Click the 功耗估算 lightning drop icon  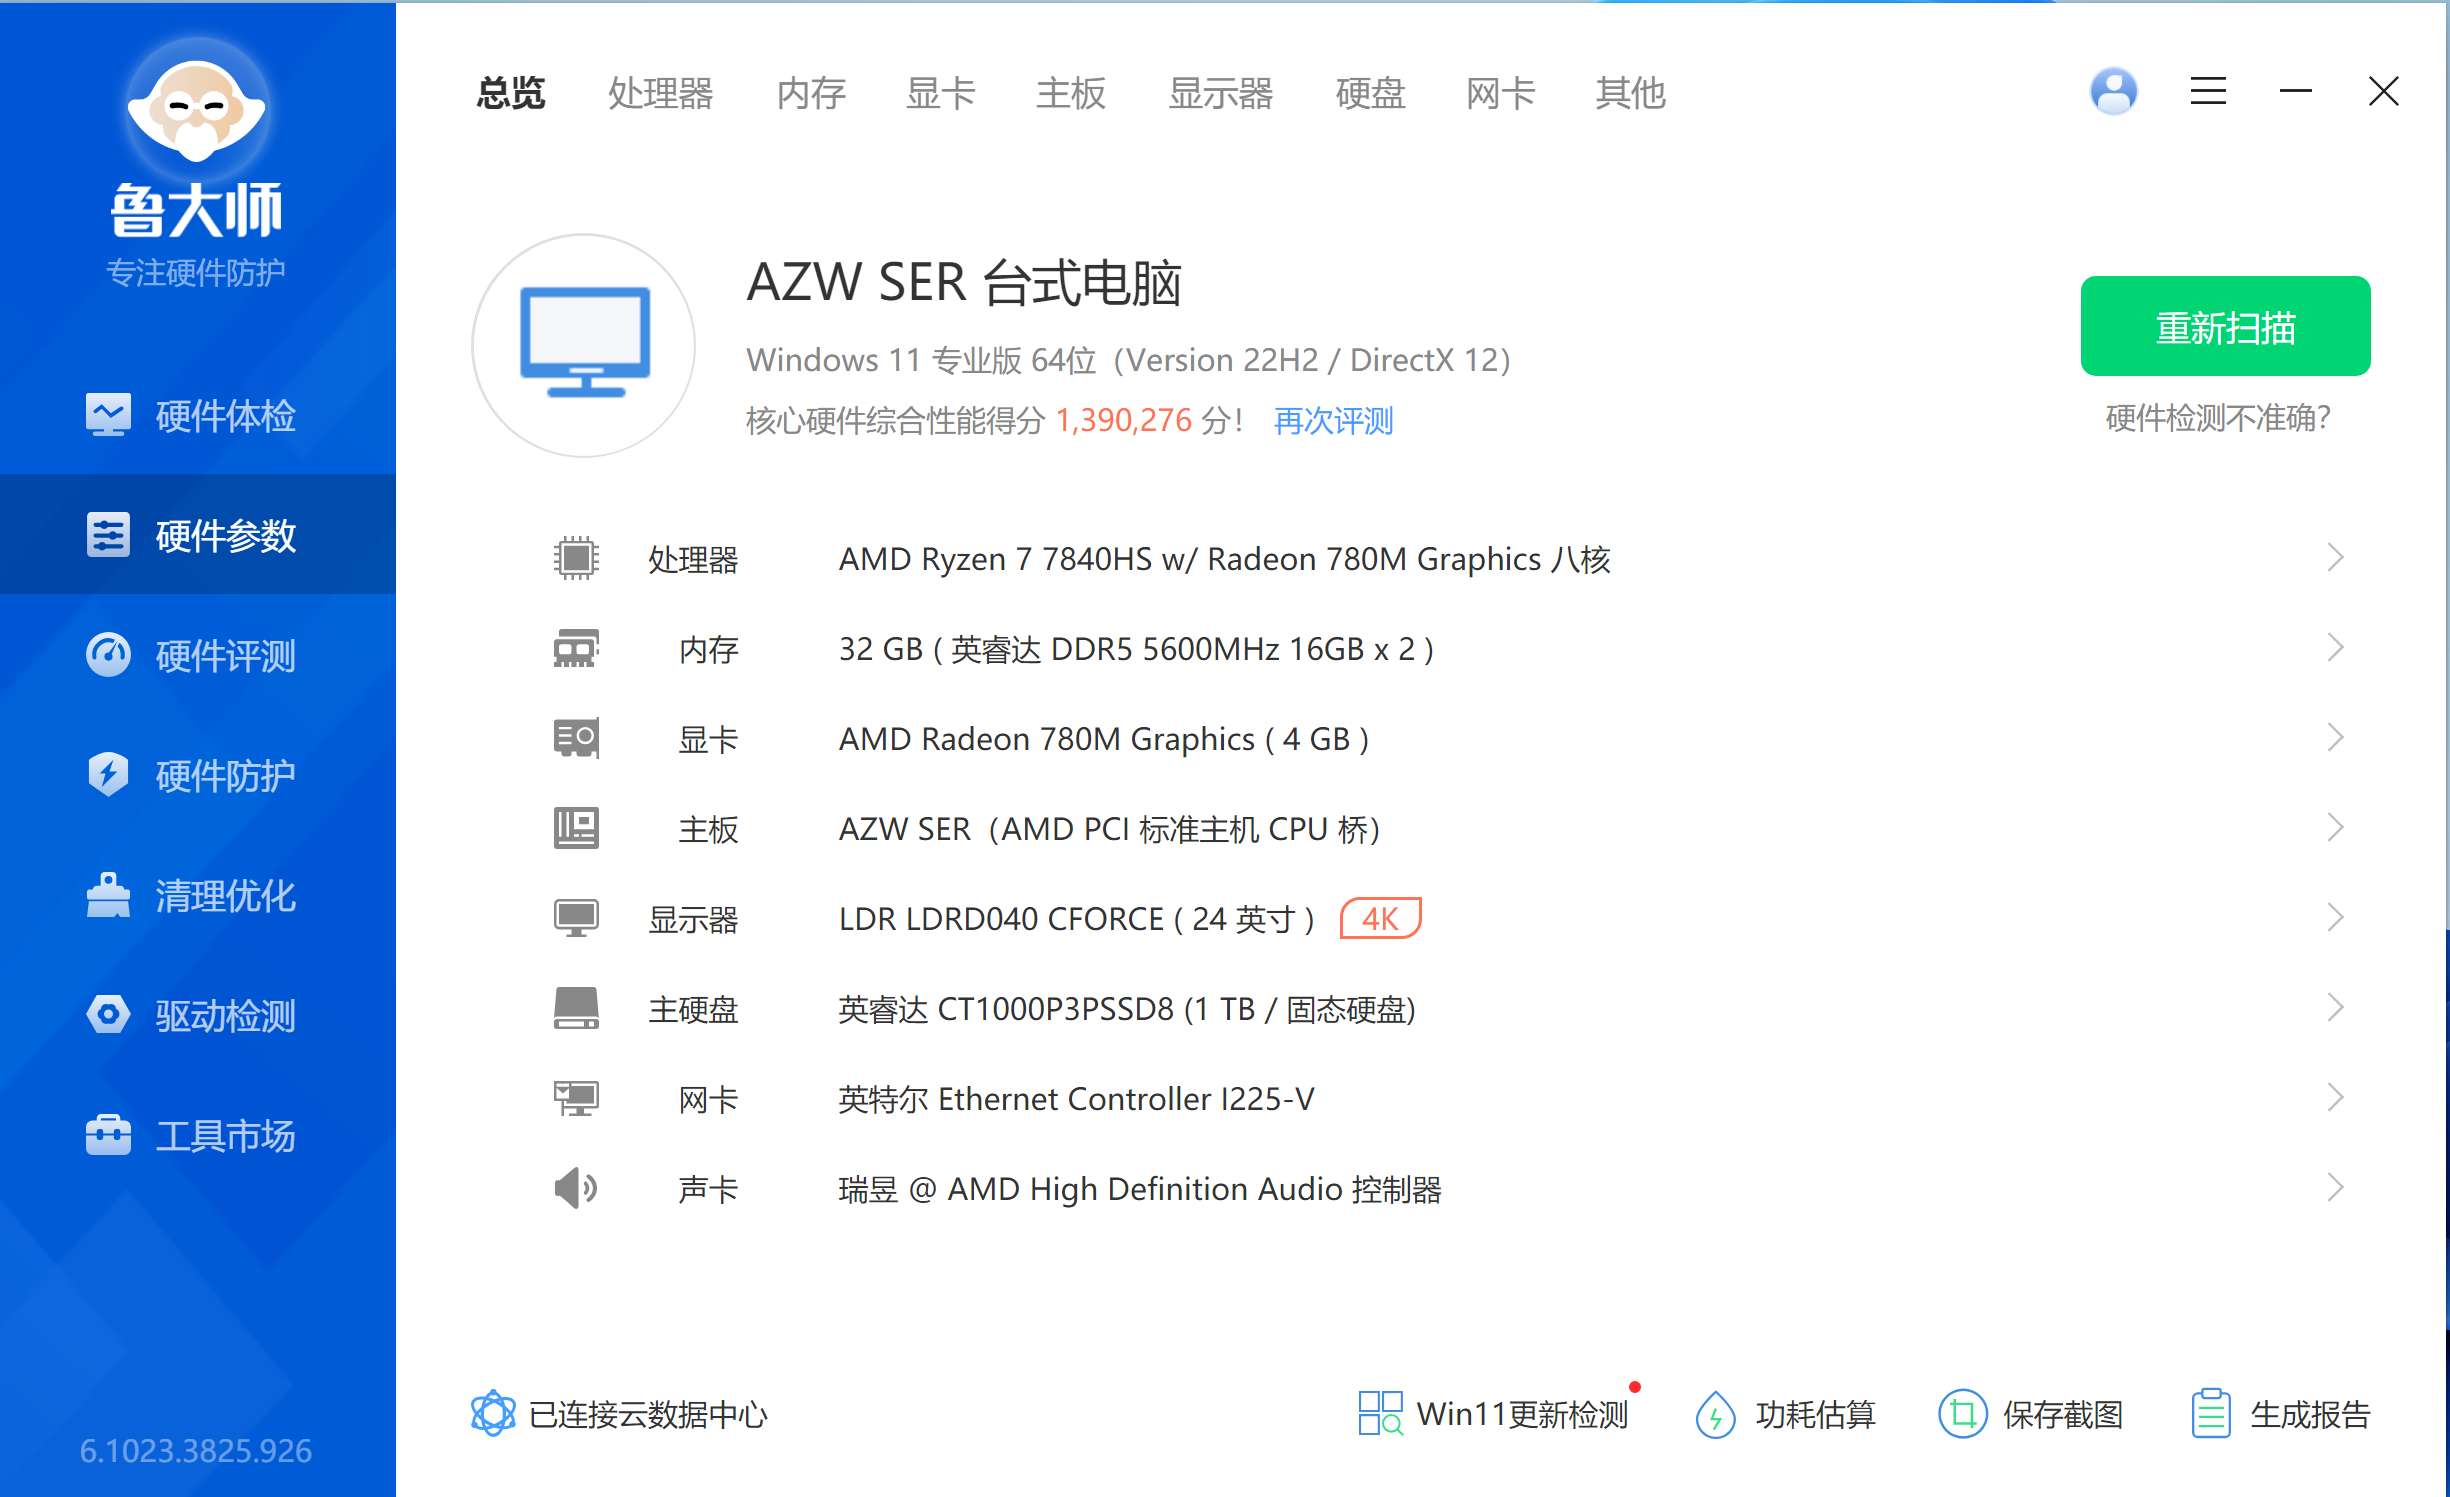pos(1715,1414)
